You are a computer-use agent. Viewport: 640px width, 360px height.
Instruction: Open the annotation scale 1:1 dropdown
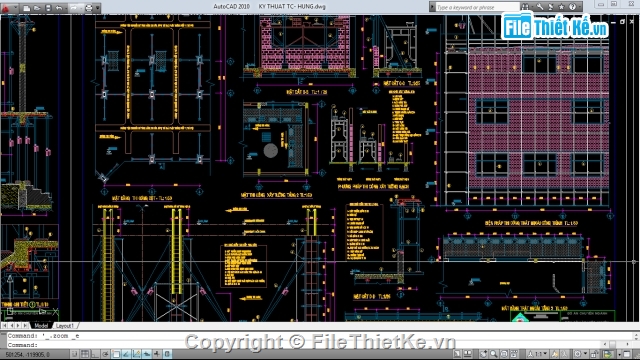coord(540,354)
